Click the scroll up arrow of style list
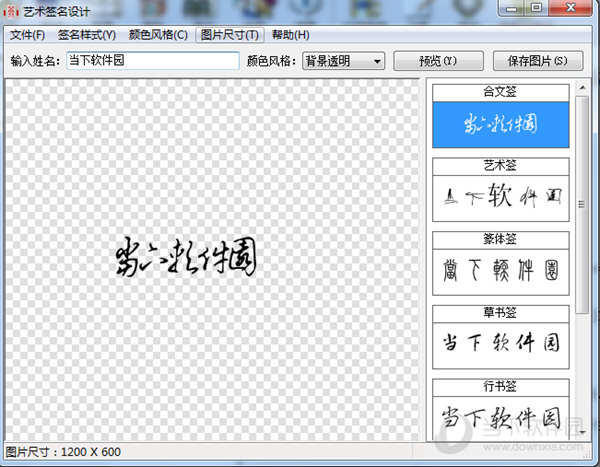This screenshot has width=600, height=467. click(583, 89)
